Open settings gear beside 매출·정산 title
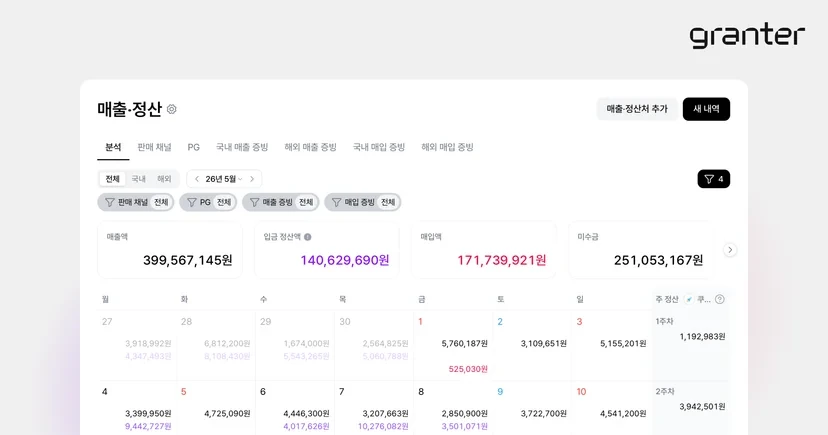Viewport: 828px width, 435px height. point(172,109)
